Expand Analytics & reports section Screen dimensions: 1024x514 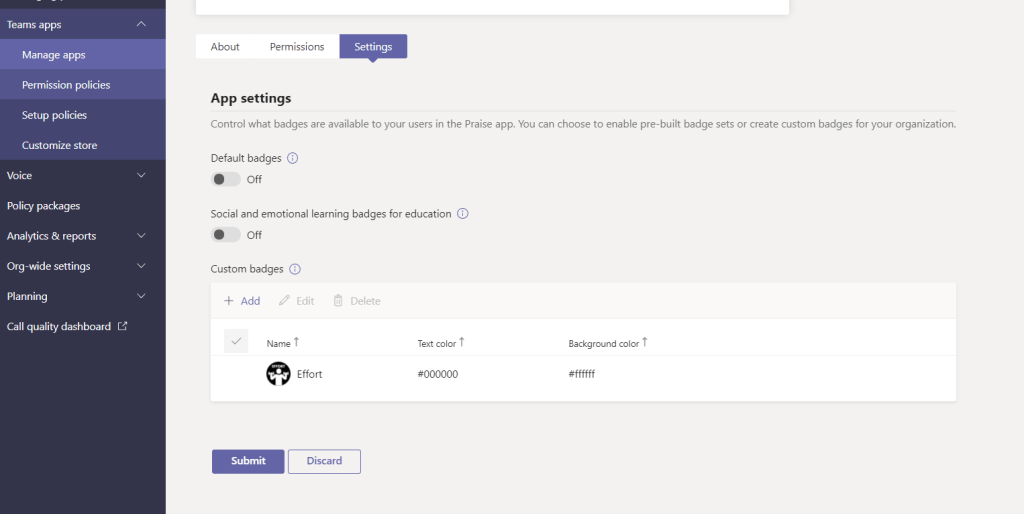141,236
